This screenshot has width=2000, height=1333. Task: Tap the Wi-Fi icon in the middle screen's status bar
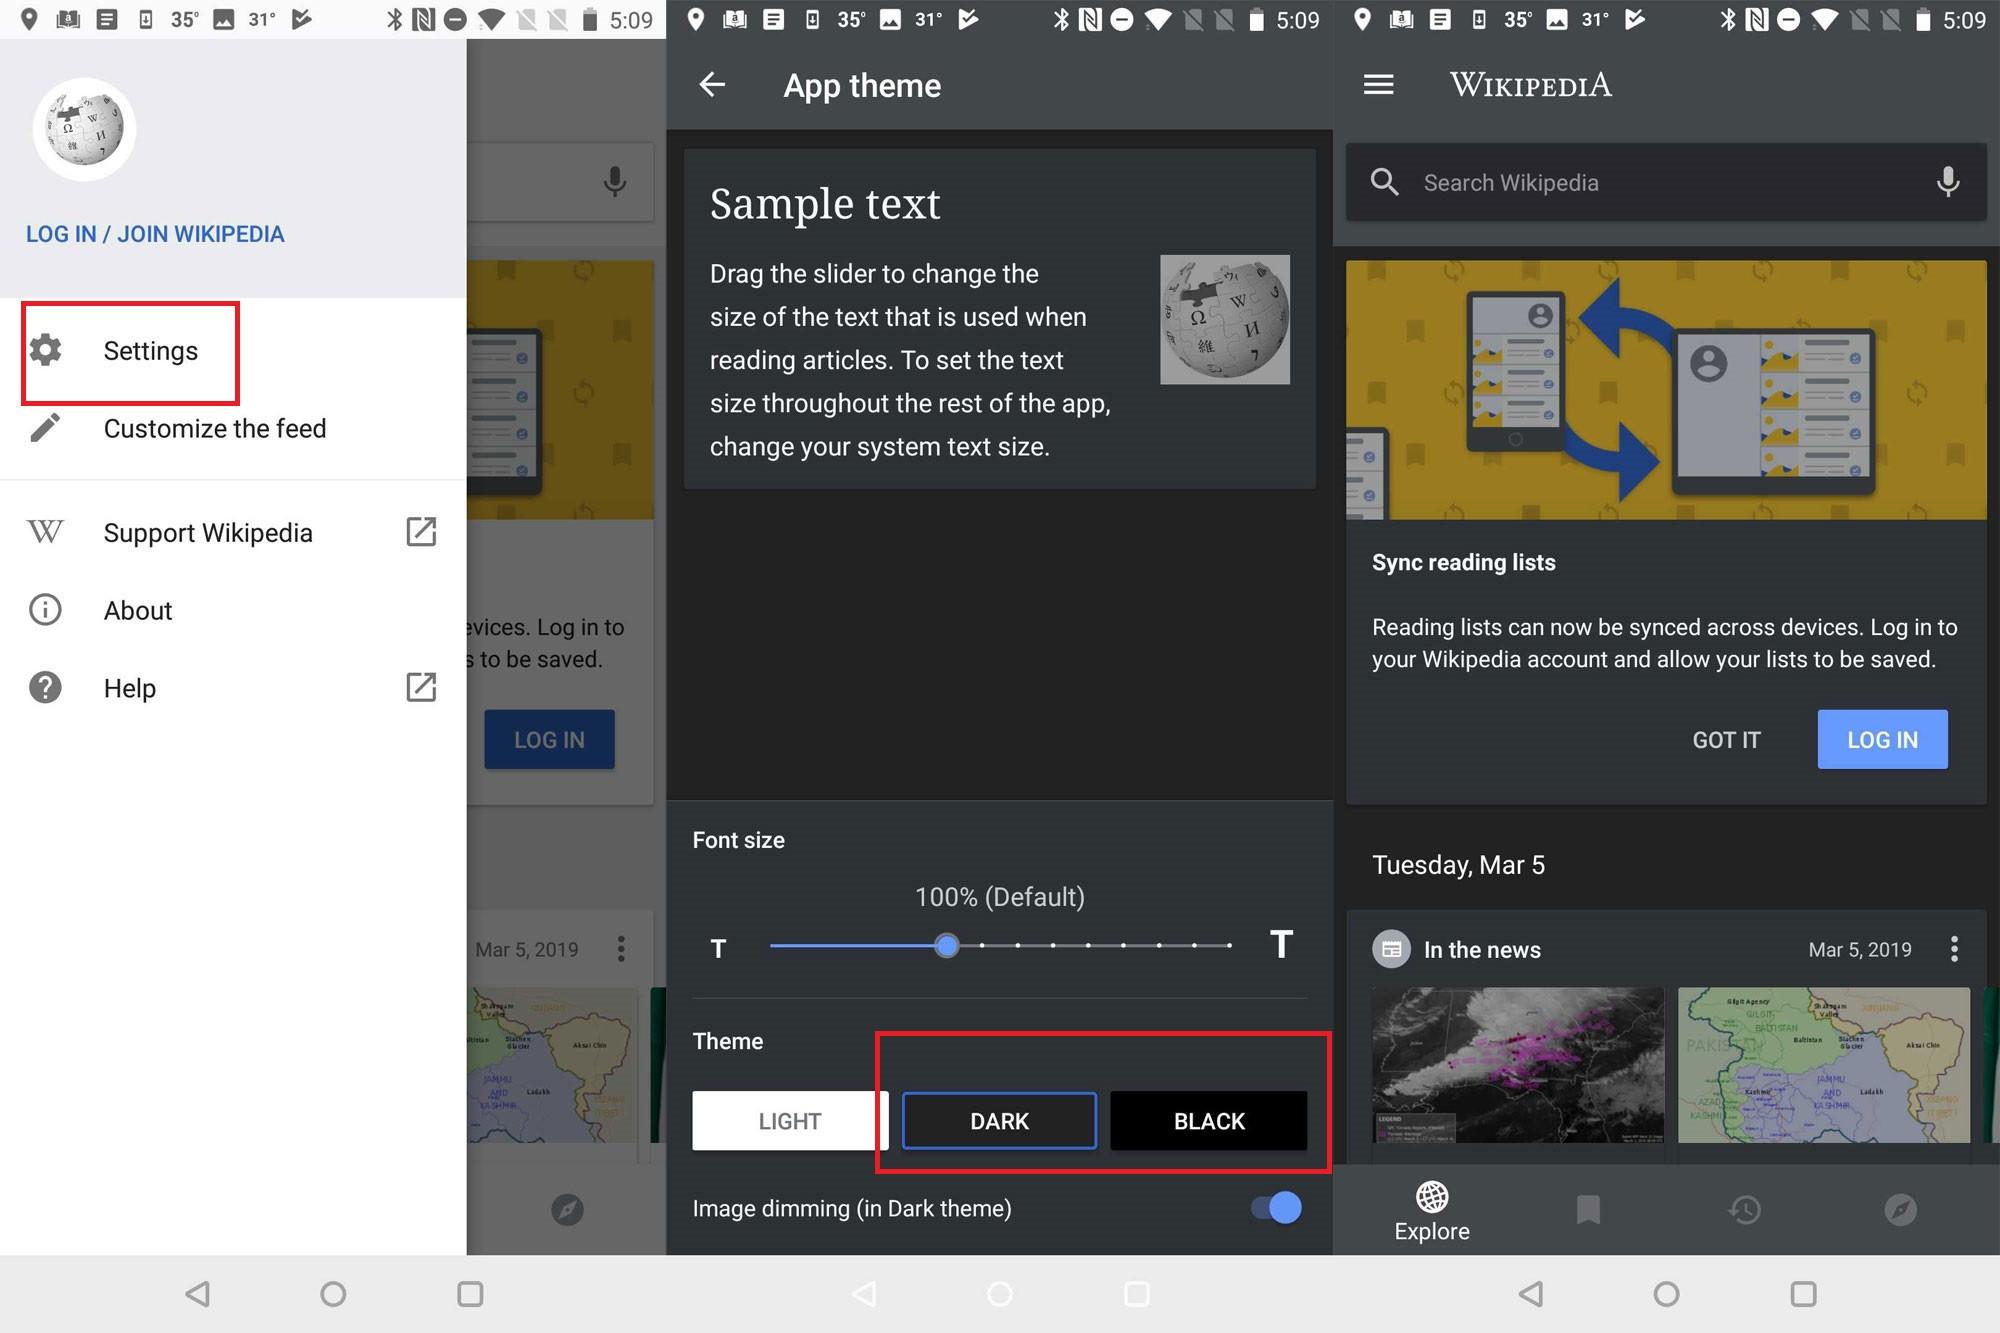pos(1157,20)
